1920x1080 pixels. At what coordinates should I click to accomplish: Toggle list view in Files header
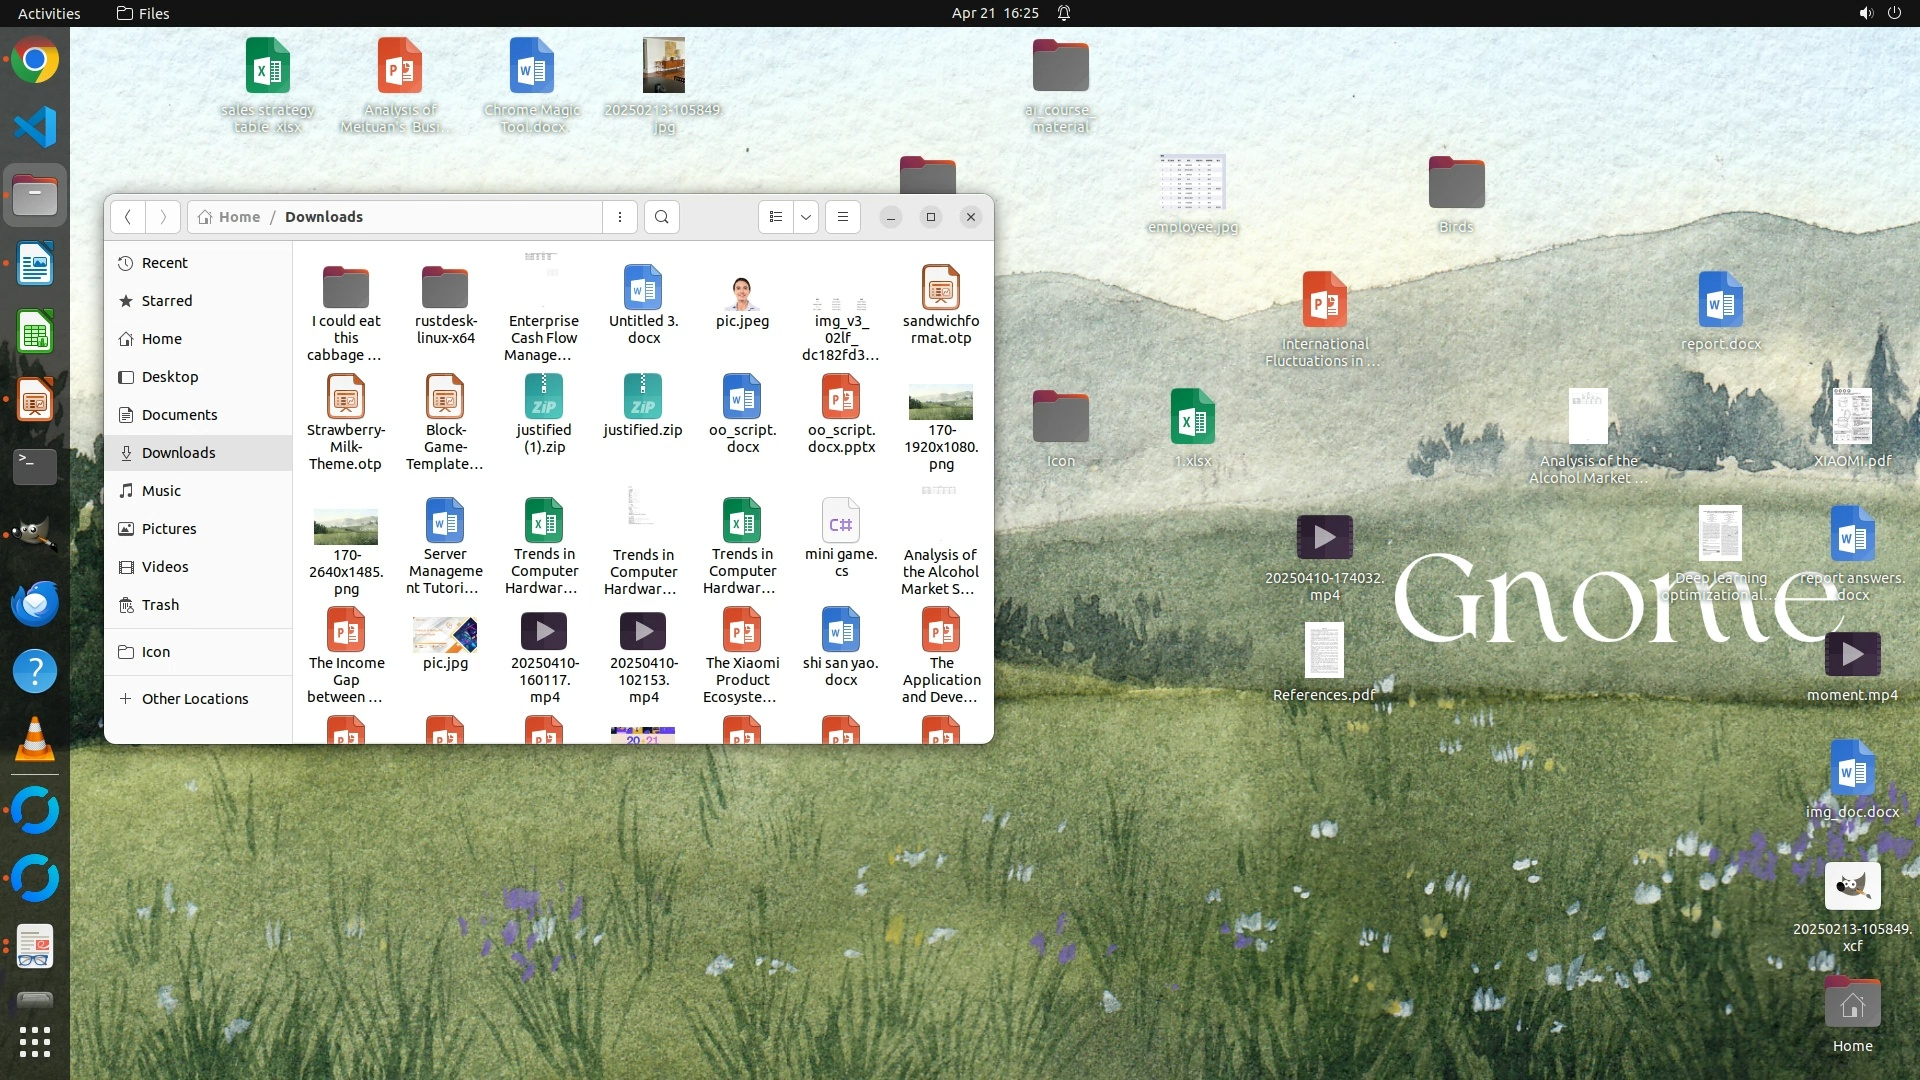(x=776, y=217)
